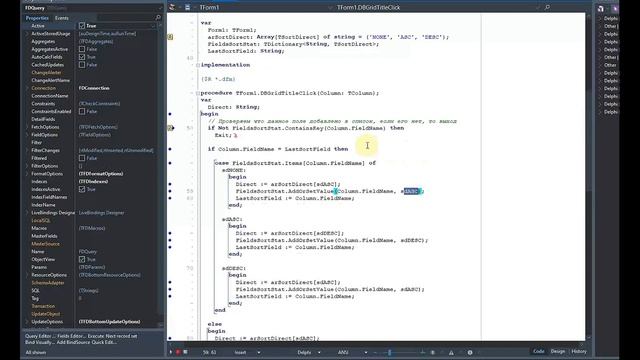Collapse the implementation section fold marker
The height and width of the screenshot is (360, 640).
point(198,65)
